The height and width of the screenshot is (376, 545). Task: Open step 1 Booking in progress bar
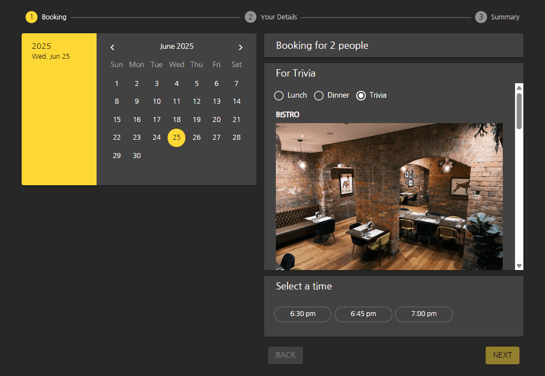pos(46,17)
